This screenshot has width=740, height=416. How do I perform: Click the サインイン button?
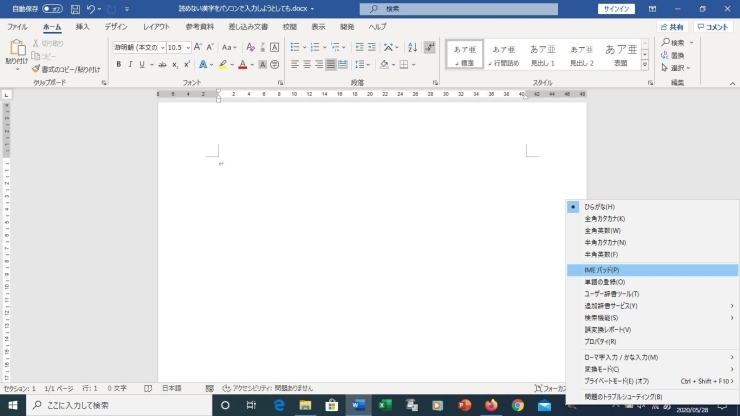point(616,9)
